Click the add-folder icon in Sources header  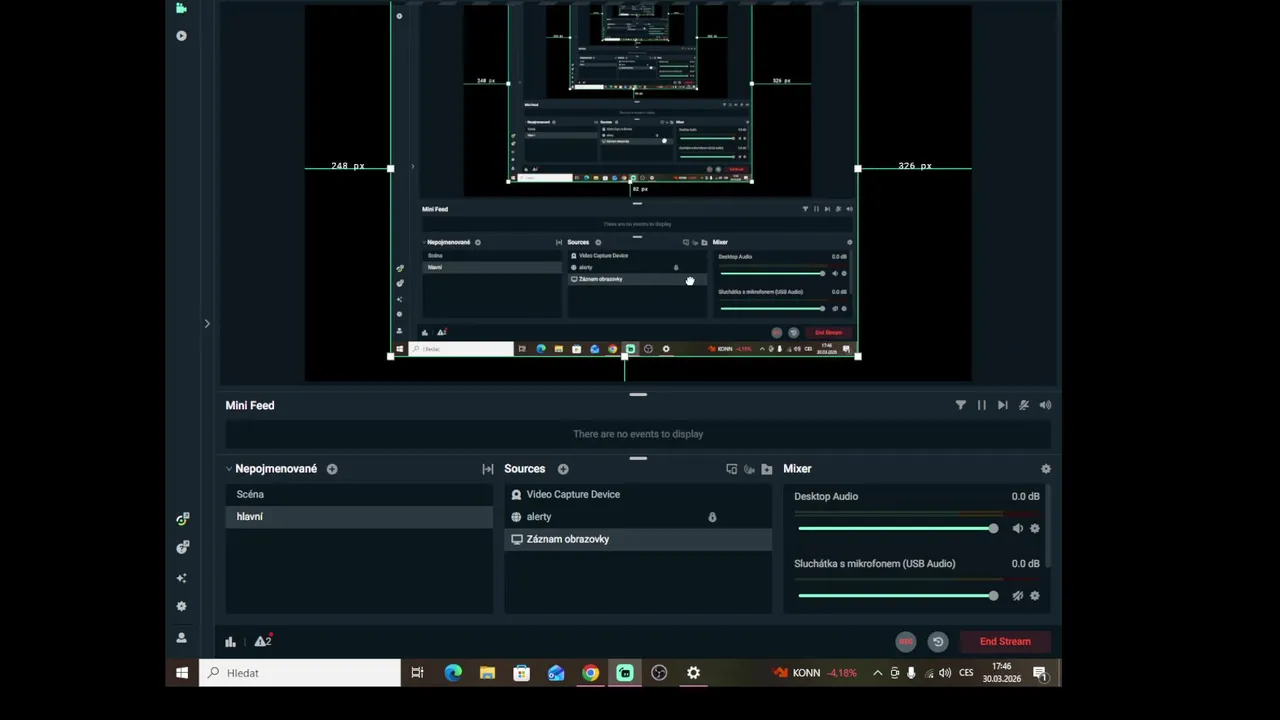767,469
